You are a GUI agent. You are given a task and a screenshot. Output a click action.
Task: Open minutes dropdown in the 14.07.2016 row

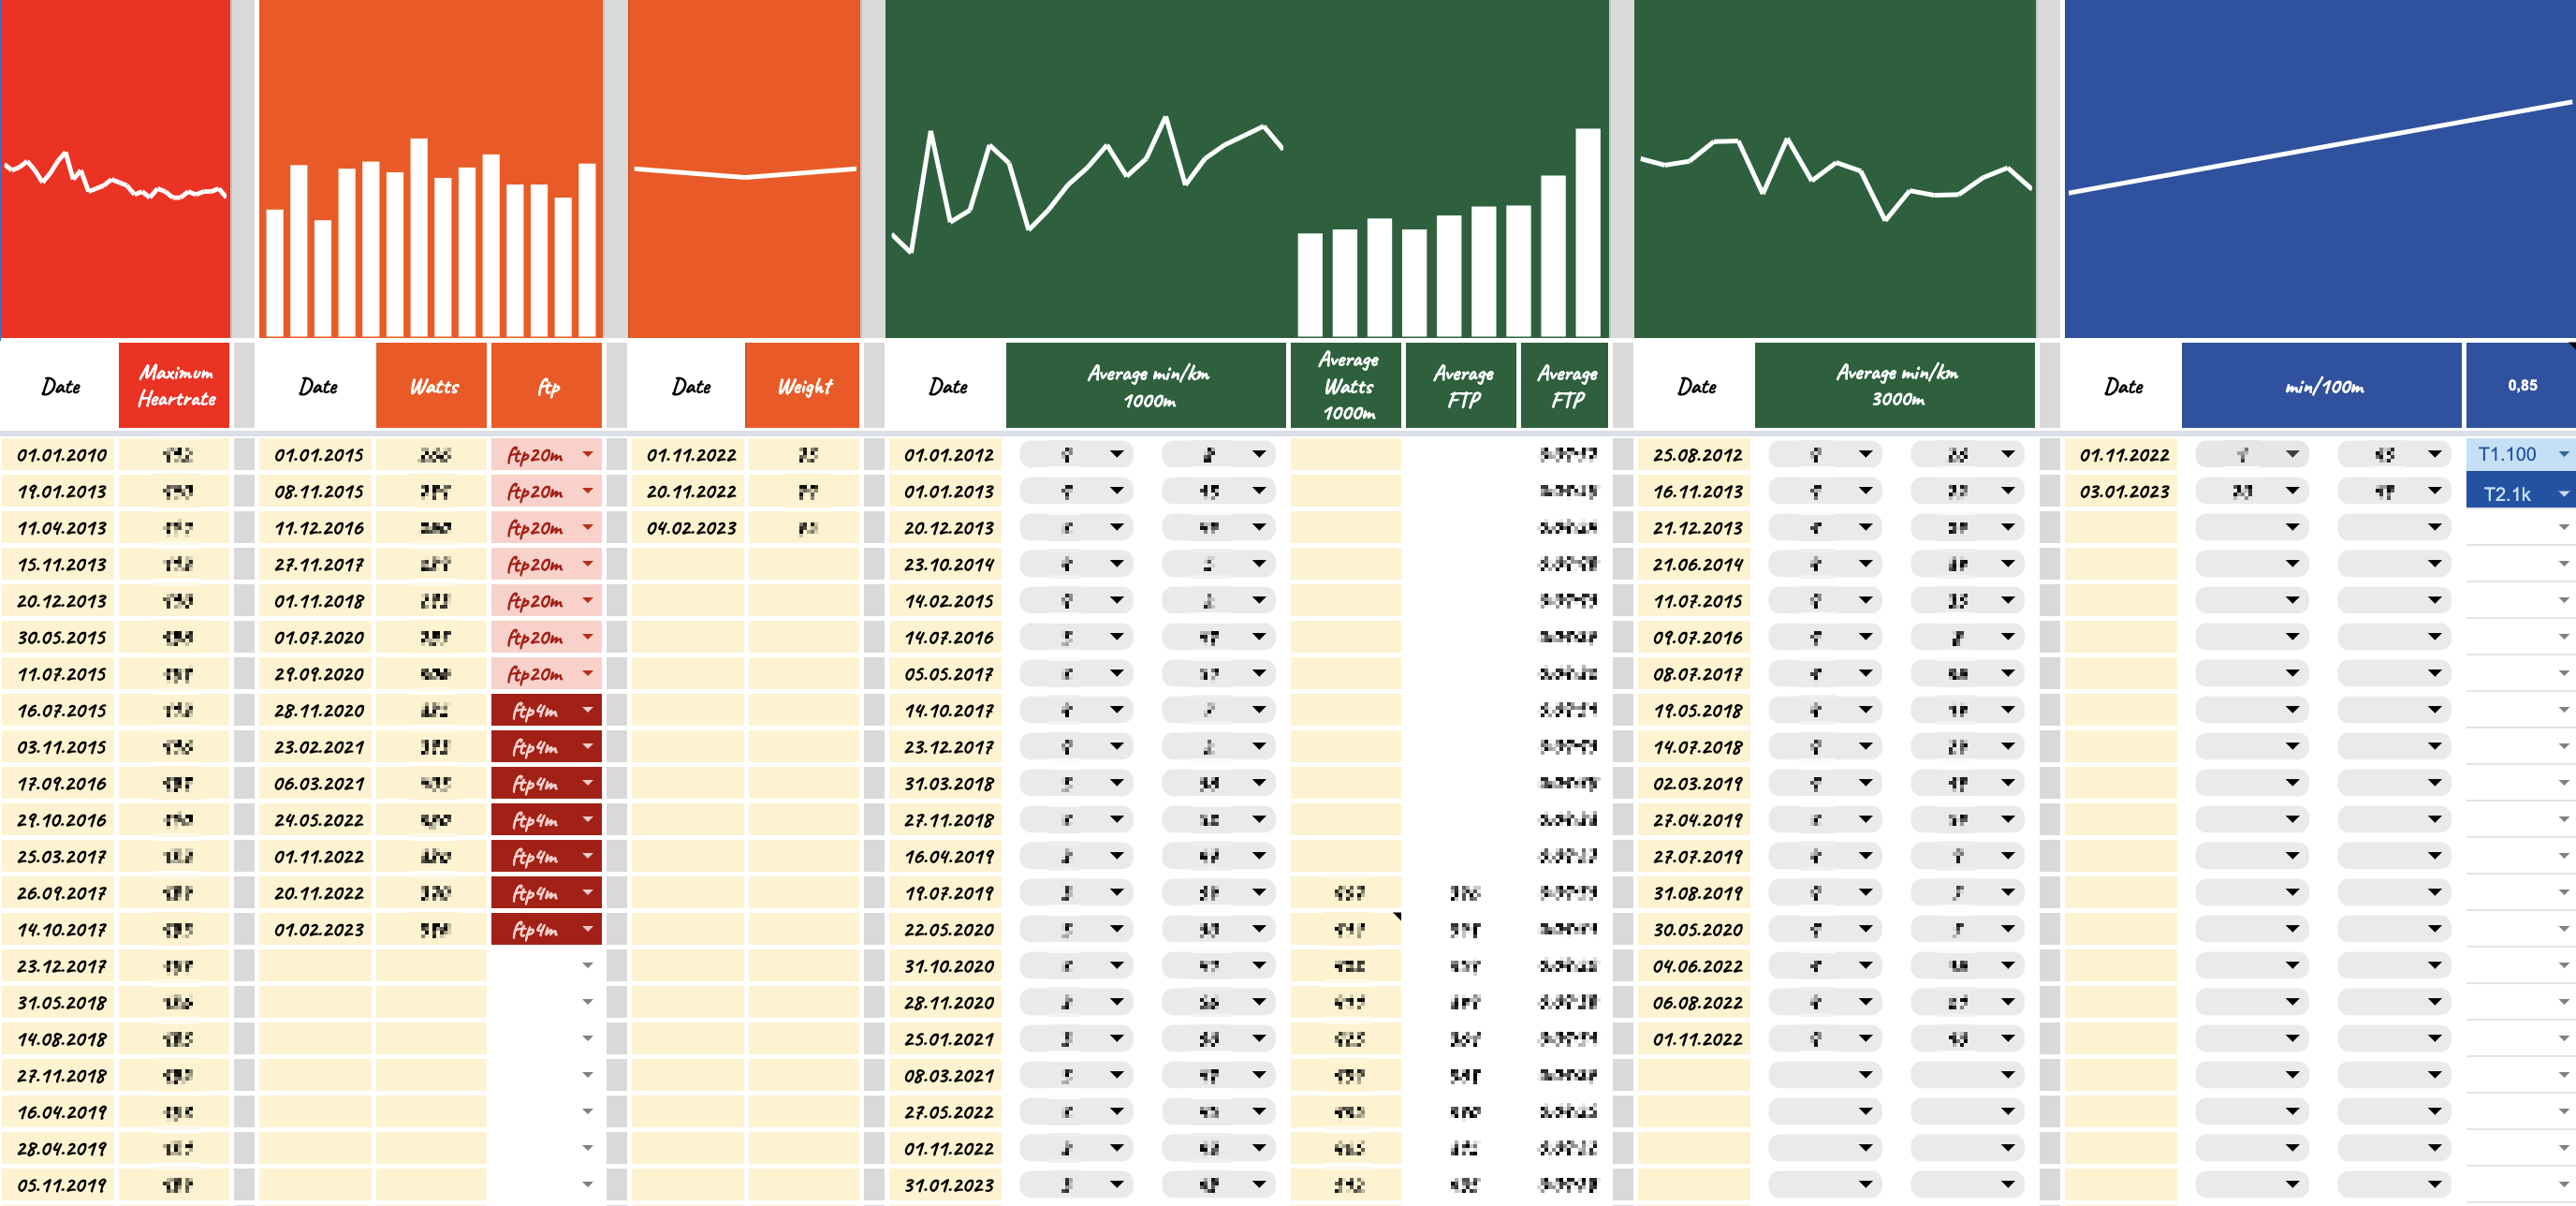click(1117, 637)
